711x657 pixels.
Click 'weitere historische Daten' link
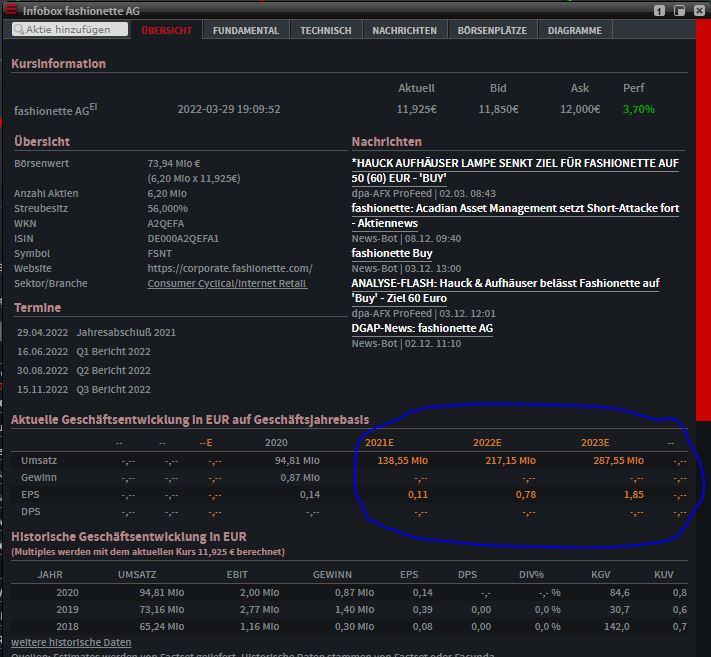[71, 642]
